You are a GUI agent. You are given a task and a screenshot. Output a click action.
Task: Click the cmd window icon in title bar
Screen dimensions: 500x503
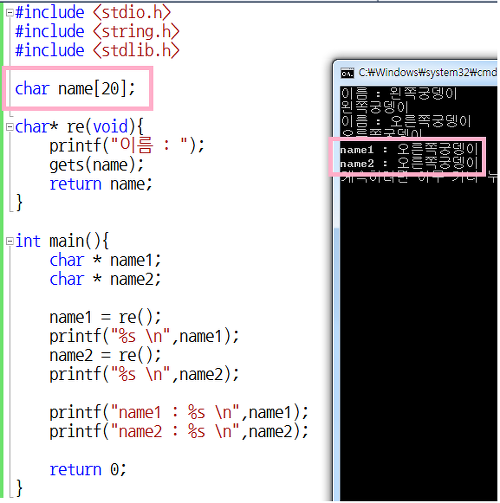[347, 73]
